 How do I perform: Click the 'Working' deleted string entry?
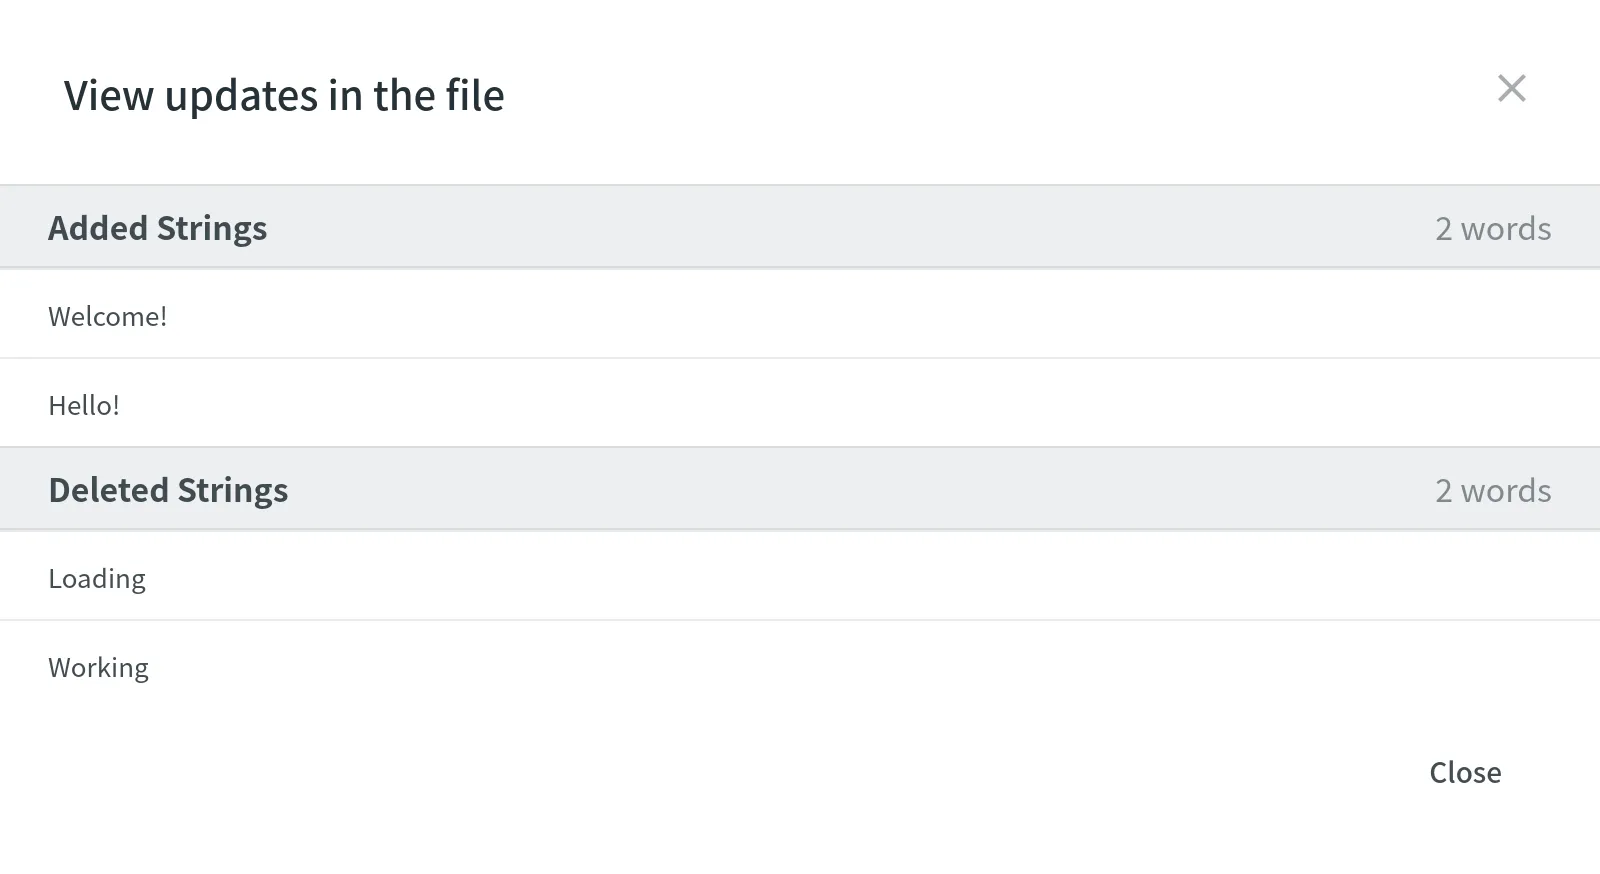[x=98, y=667]
